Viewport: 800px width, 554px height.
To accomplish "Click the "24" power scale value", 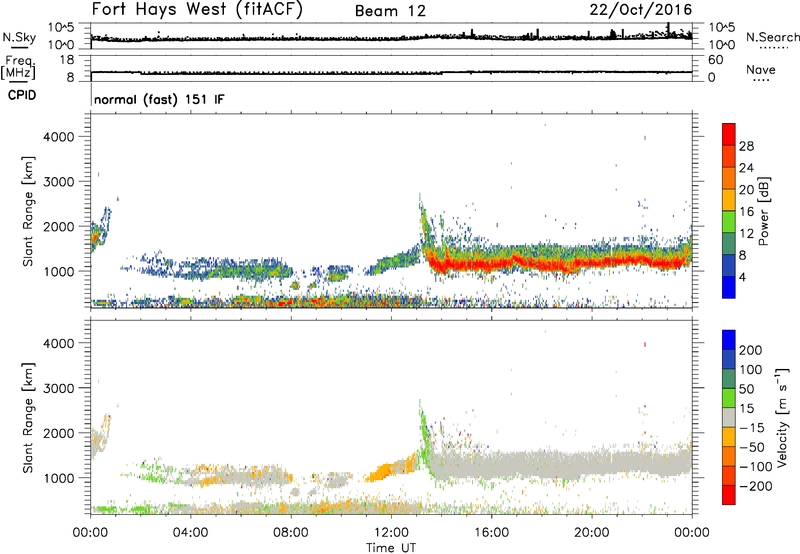I will click(746, 168).
